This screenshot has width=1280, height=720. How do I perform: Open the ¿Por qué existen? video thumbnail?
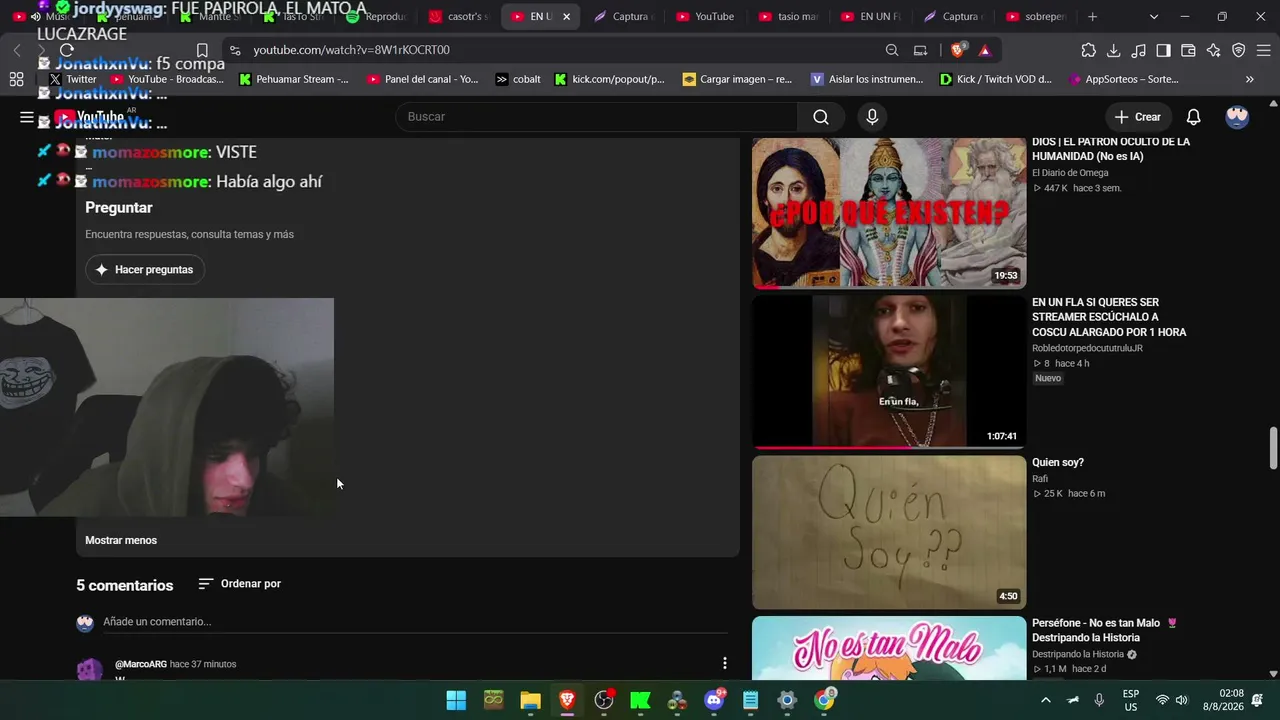889,213
